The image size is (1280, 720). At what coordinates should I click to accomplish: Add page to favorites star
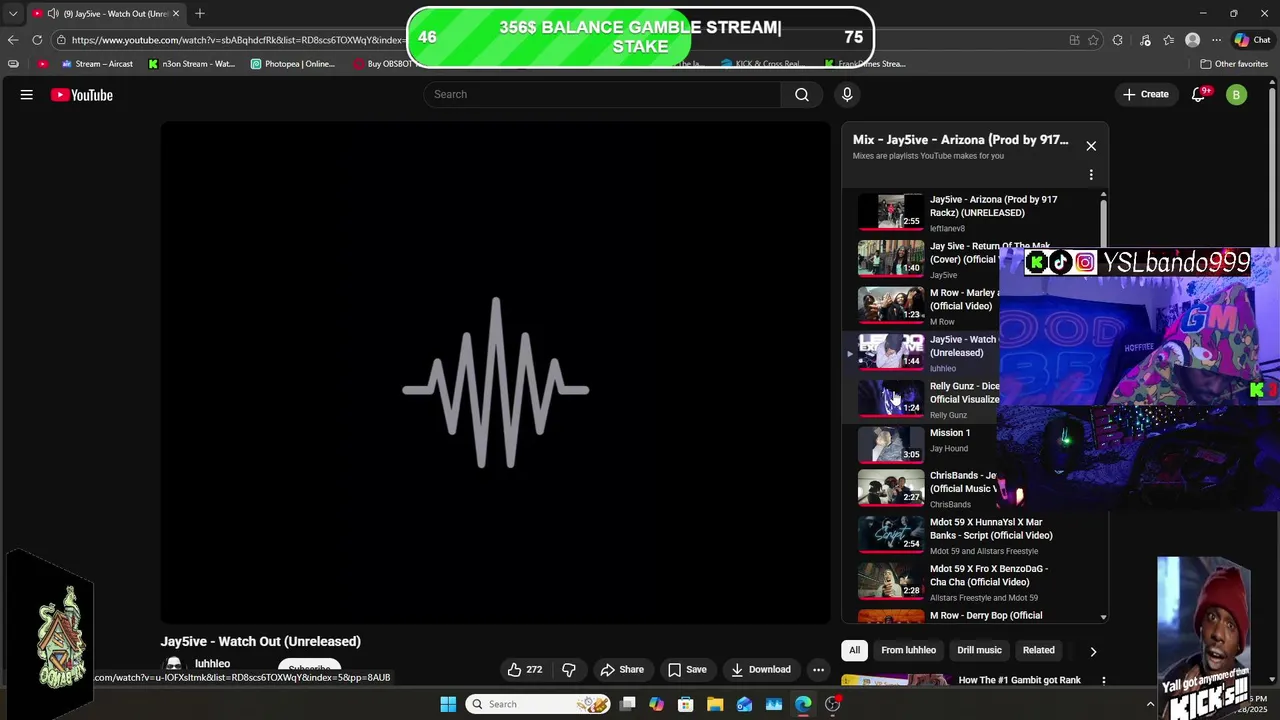1093,40
